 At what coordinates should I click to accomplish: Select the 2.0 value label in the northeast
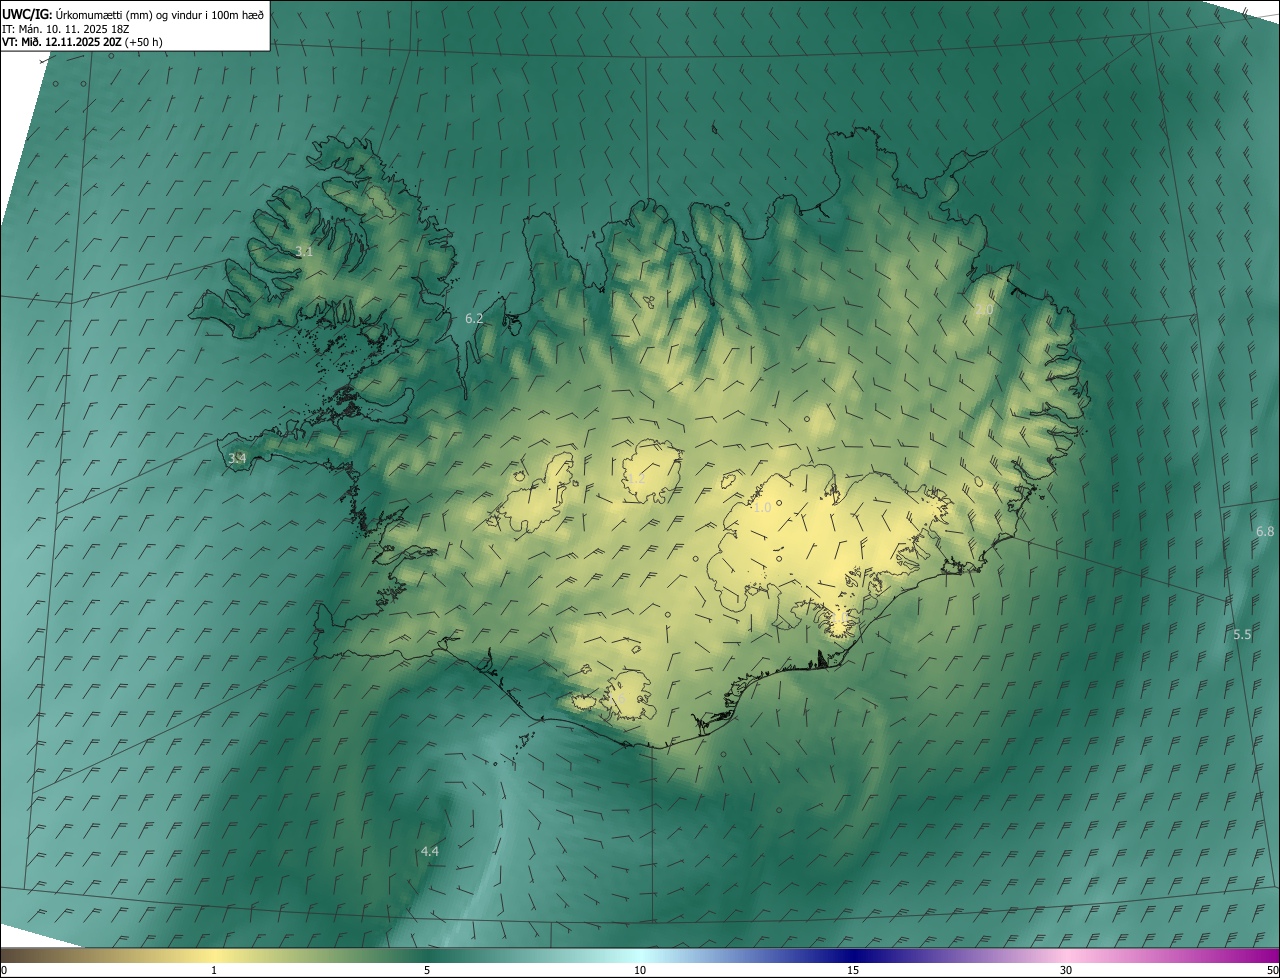pos(984,310)
